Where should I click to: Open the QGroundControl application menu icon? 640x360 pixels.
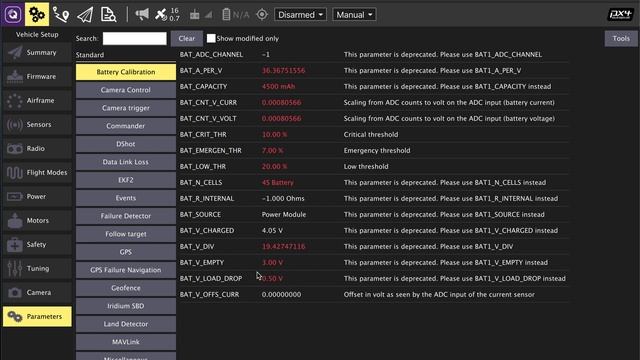(13, 14)
